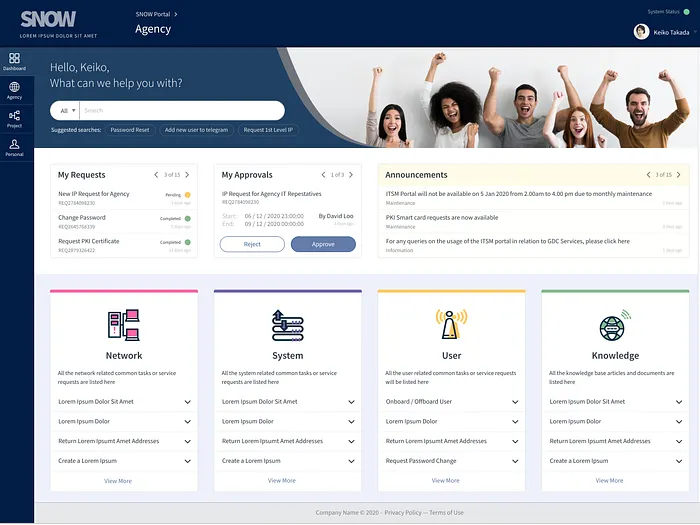Click the Knowledge globe icon

pyautogui.click(x=615, y=325)
